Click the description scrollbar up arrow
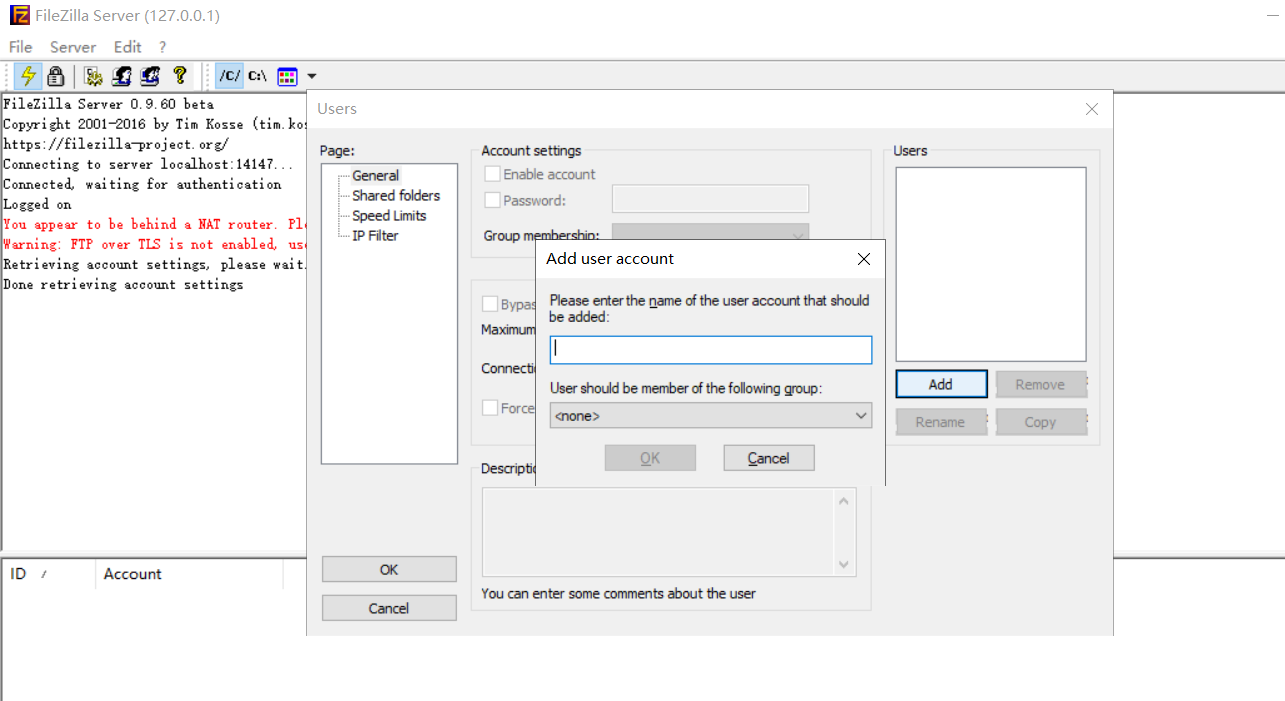Image resolution: width=1285 pixels, height=701 pixels. (845, 500)
